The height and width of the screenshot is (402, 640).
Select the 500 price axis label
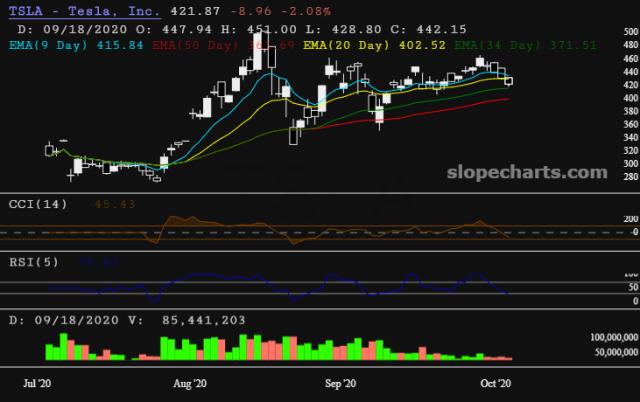pyautogui.click(x=631, y=32)
